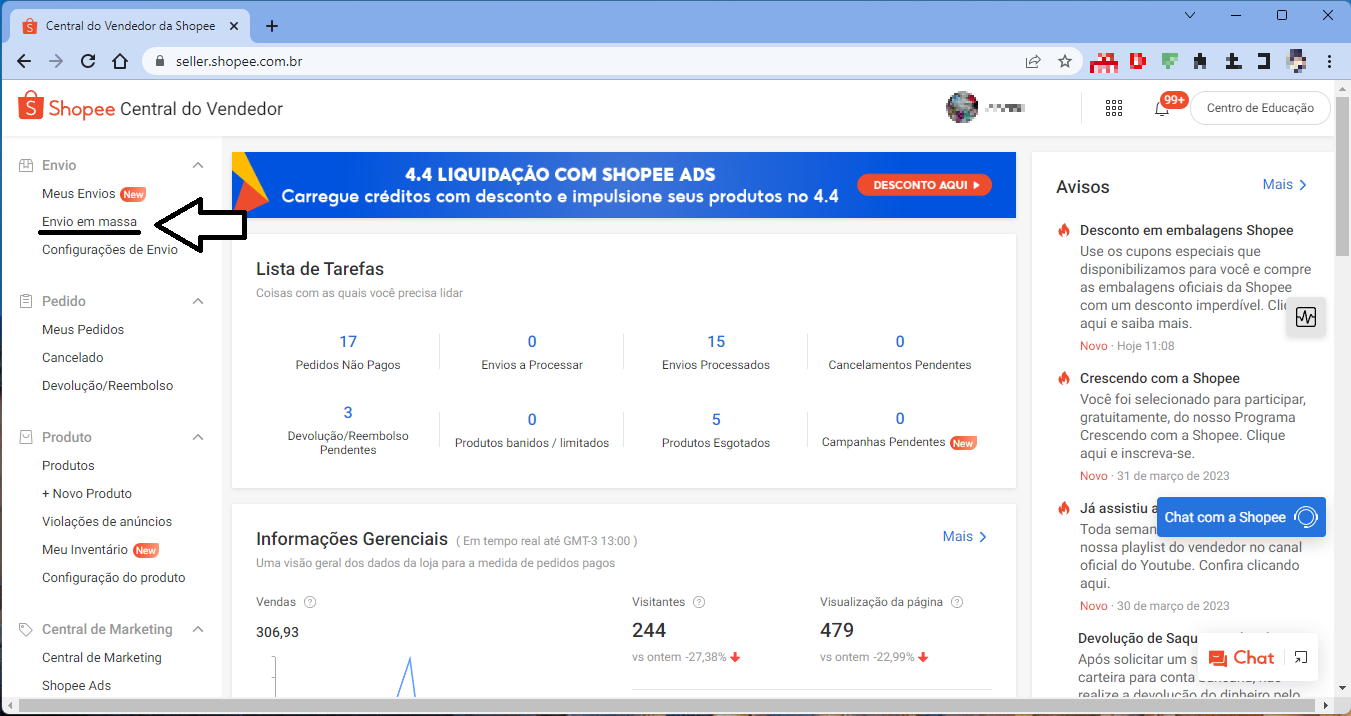Click 5 Produtos Esgotados
1351x716 pixels.
tap(716, 430)
